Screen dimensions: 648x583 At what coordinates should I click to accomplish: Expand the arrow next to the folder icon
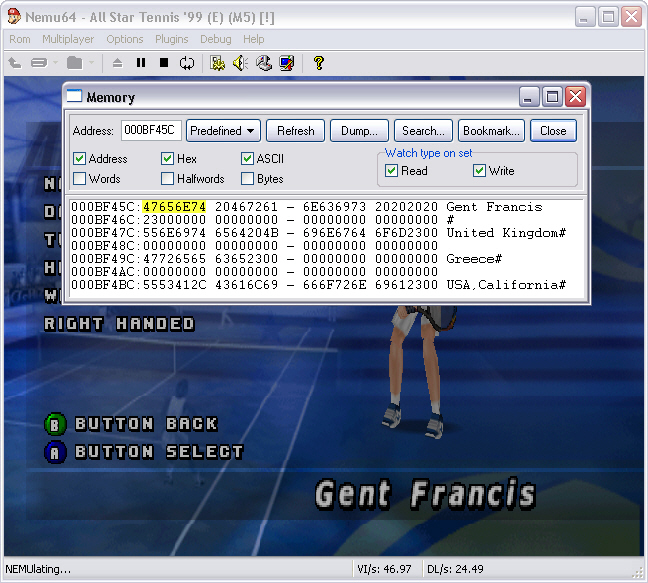(x=91, y=63)
